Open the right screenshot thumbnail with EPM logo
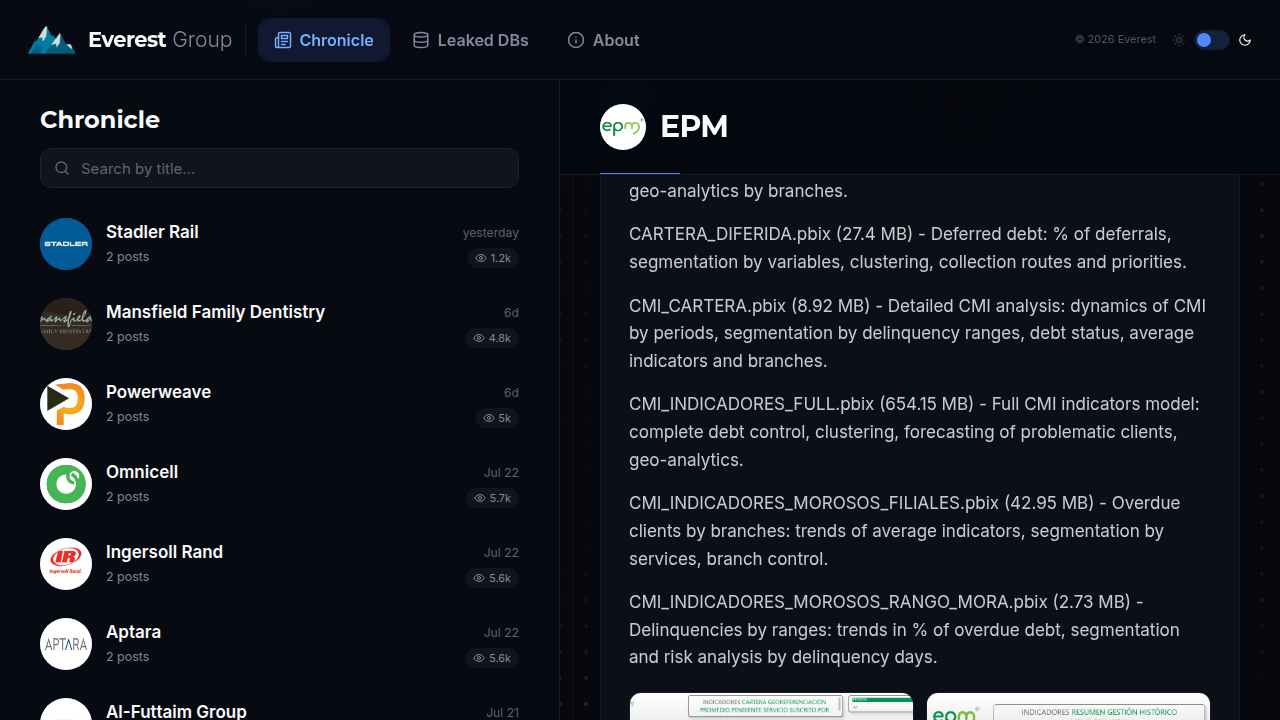The height and width of the screenshot is (720, 1280). pyautogui.click(x=1068, y=706)
